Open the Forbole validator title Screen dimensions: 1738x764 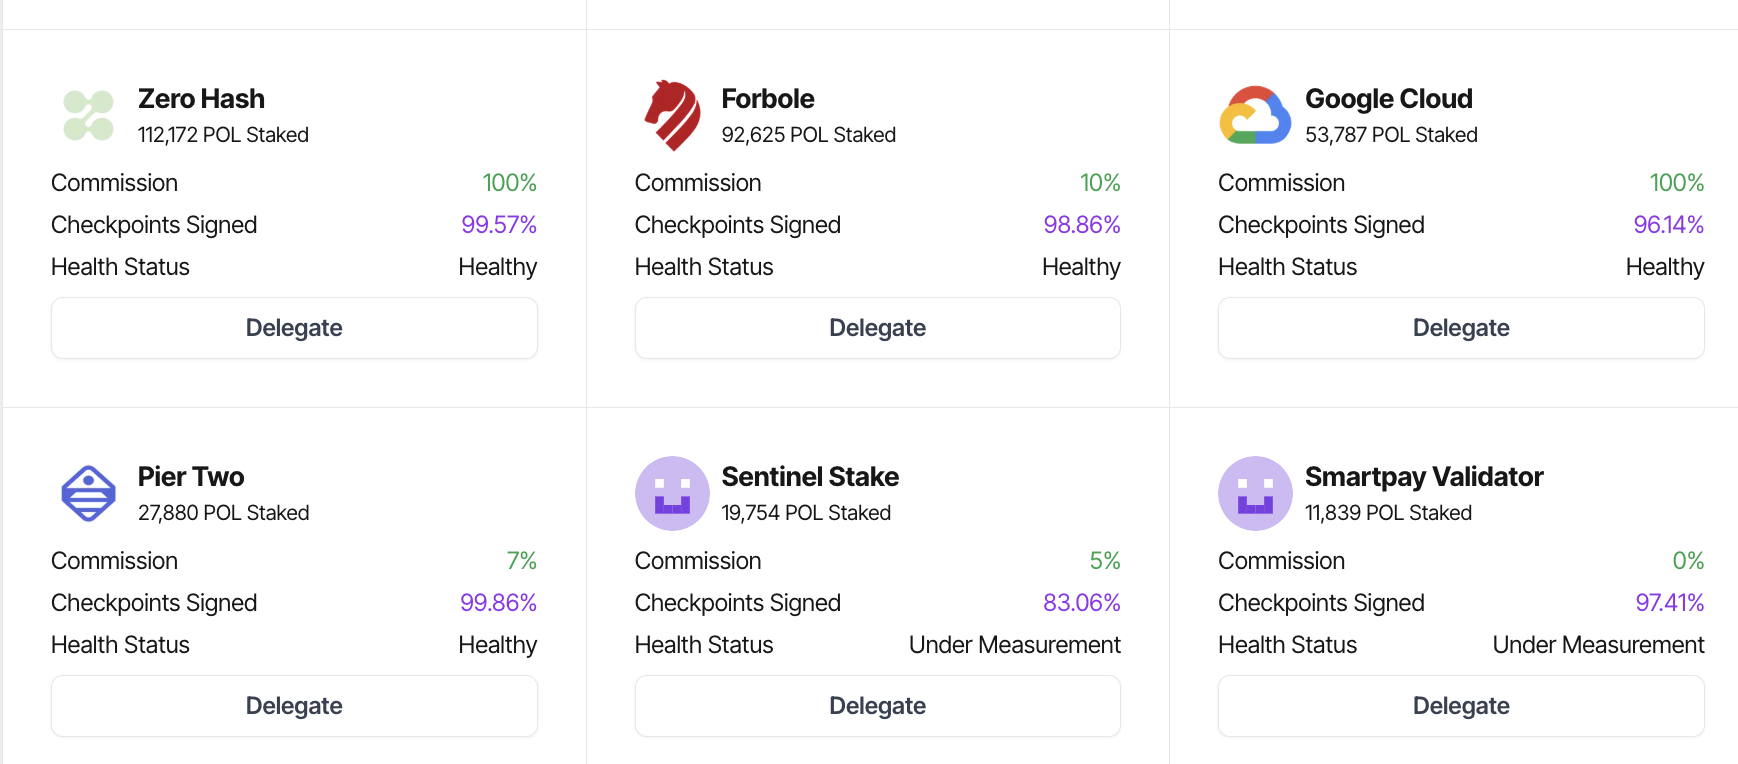point(767,99)
